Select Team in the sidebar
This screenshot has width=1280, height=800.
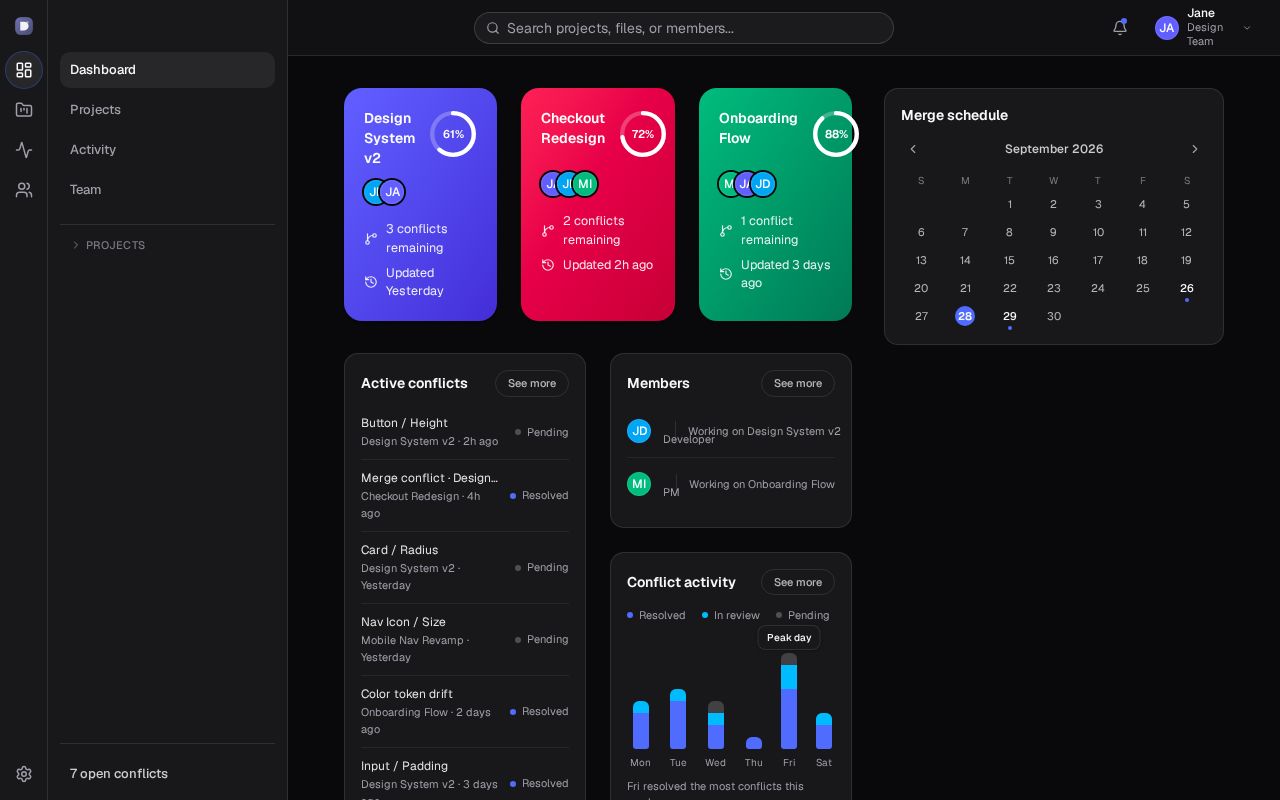[167, 190]
